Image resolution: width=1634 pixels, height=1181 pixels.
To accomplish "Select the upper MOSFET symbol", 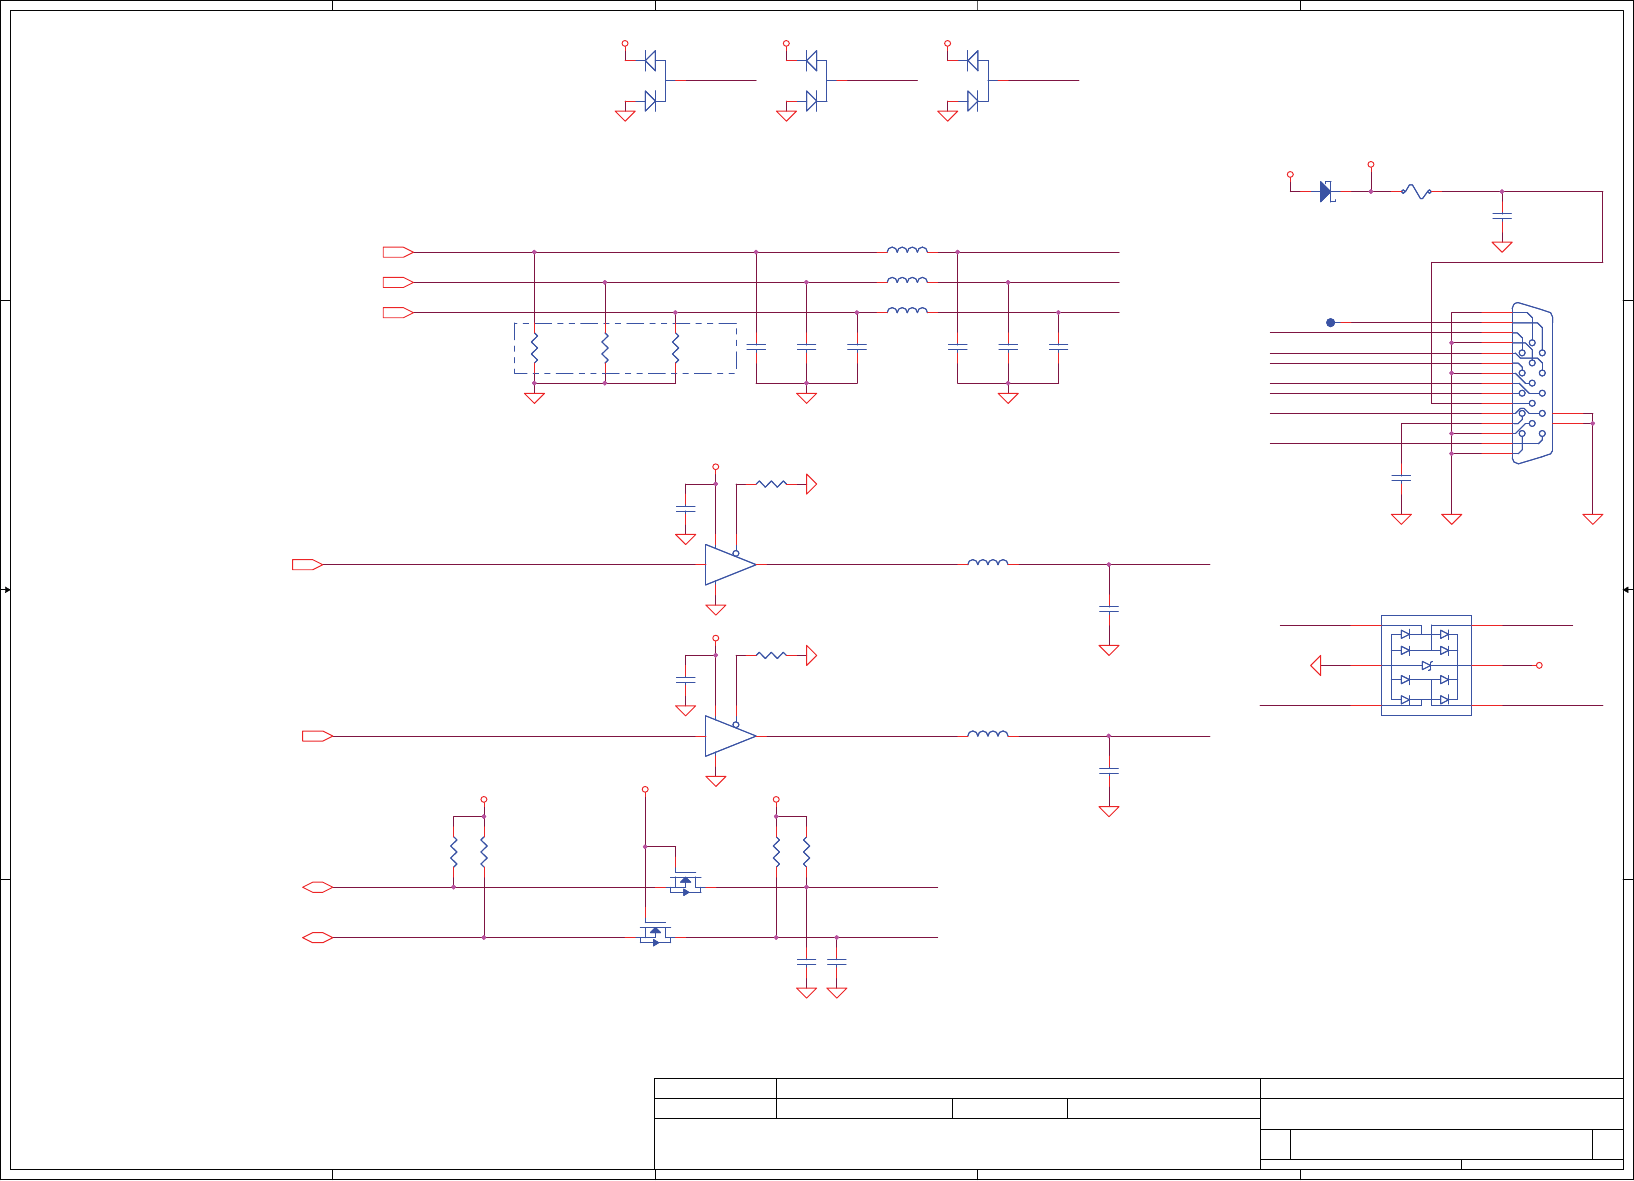I will point(685,884).
